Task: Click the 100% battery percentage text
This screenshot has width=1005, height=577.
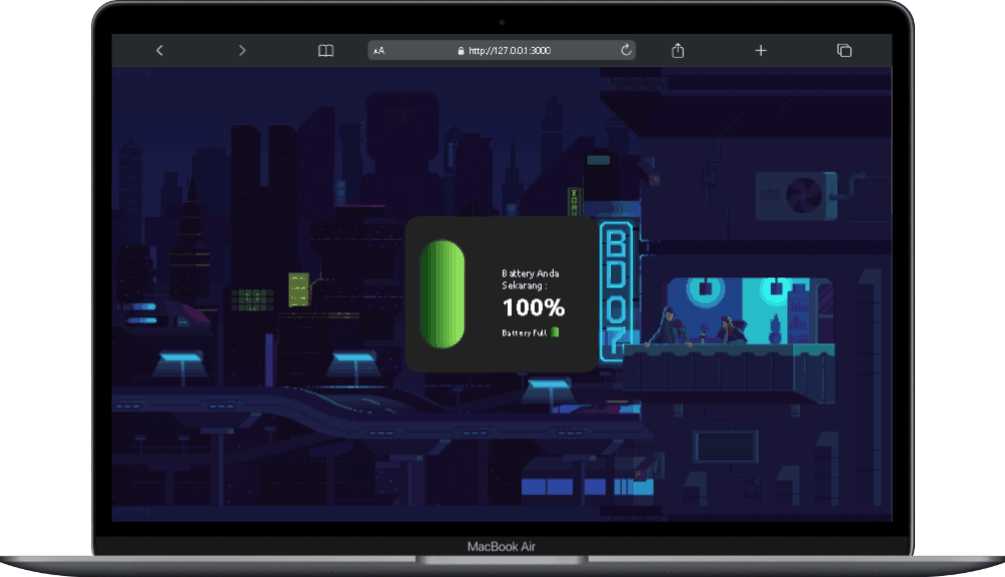Action: [x=533, y=308]
